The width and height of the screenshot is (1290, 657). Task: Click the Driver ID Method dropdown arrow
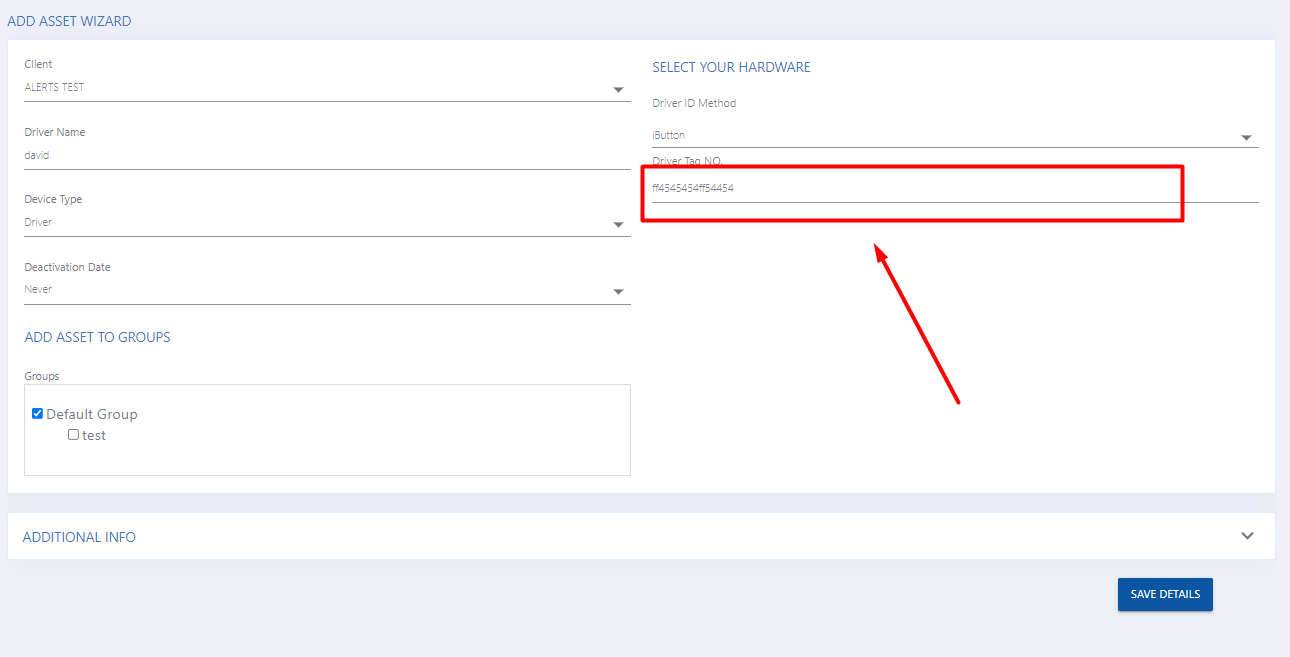pyautogui.click(x=1246, y=138)
